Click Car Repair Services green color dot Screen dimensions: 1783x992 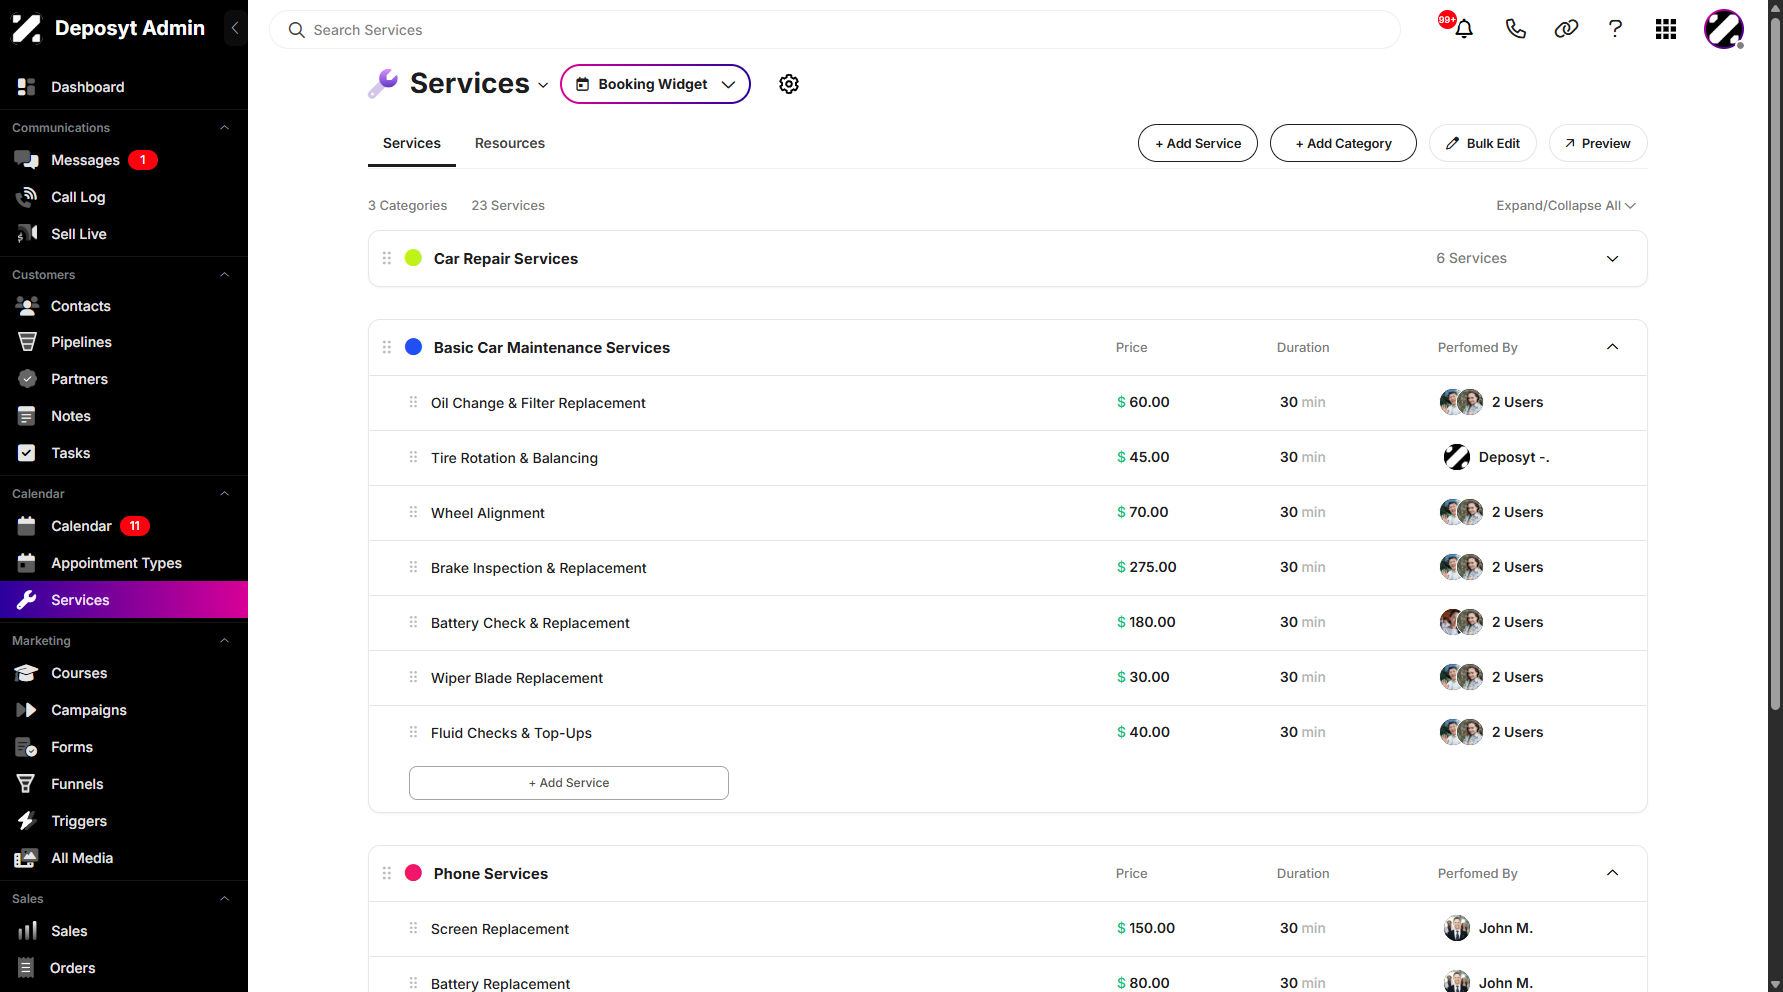click(x=413, y=258)
